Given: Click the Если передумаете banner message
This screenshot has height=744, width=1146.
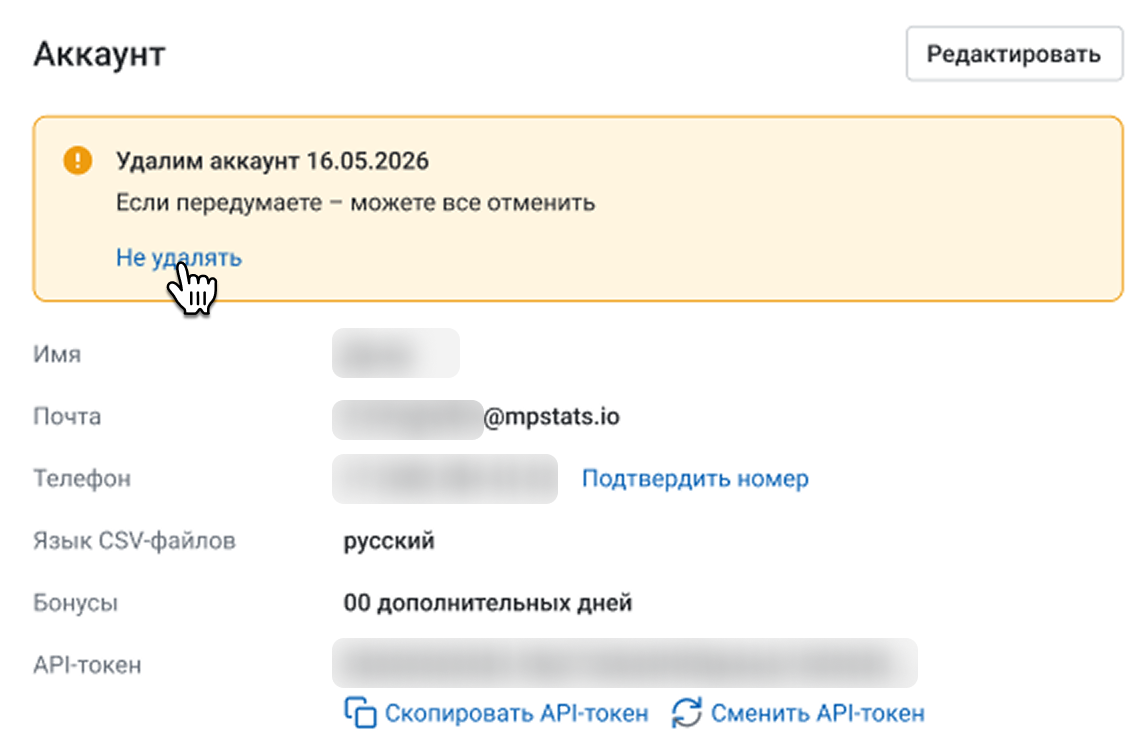Looking at the screenshot, I should [355, 203].
